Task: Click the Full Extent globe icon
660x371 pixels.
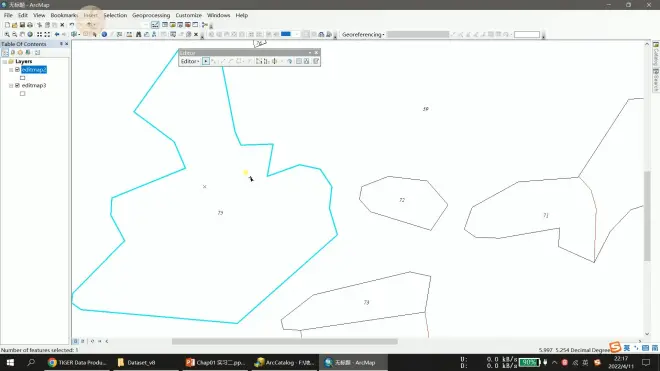Action: tap(30, 35)
